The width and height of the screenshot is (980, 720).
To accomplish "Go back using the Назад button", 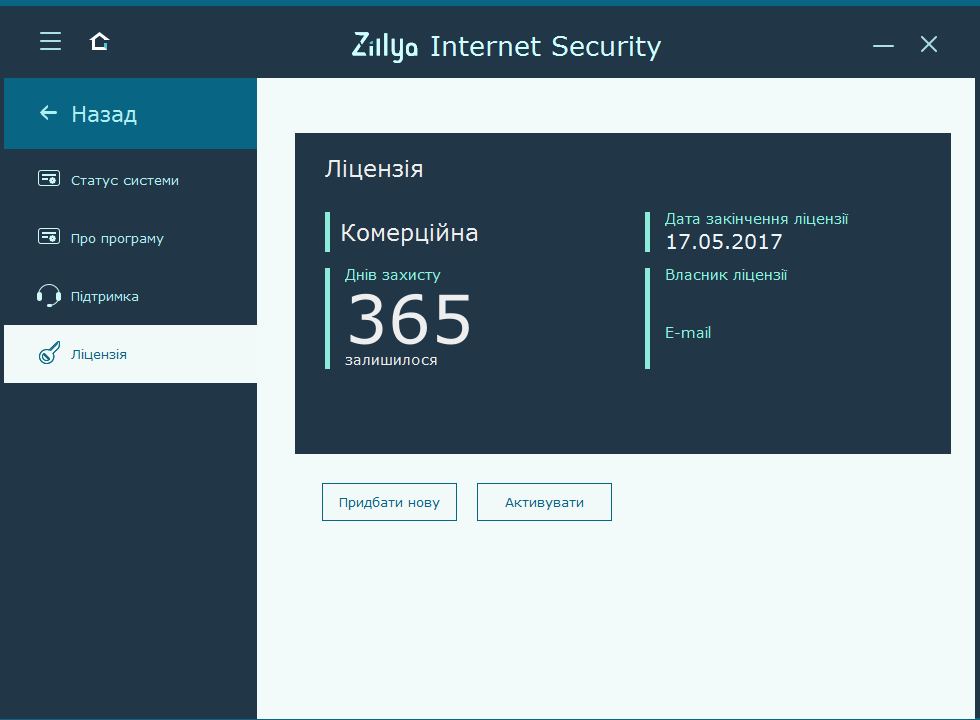I will (131, 114).
